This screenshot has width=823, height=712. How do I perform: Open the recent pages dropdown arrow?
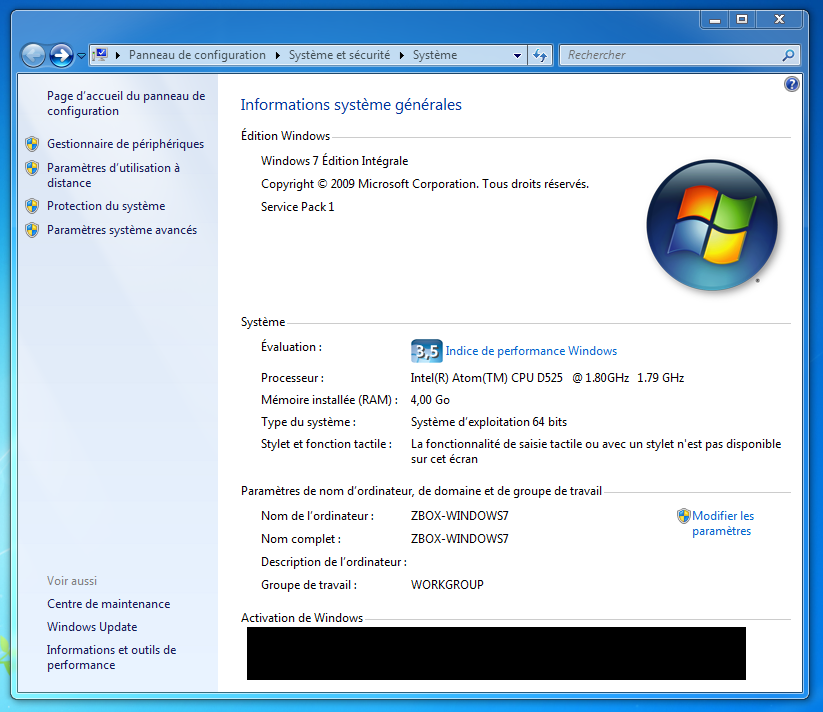(81, 56)
